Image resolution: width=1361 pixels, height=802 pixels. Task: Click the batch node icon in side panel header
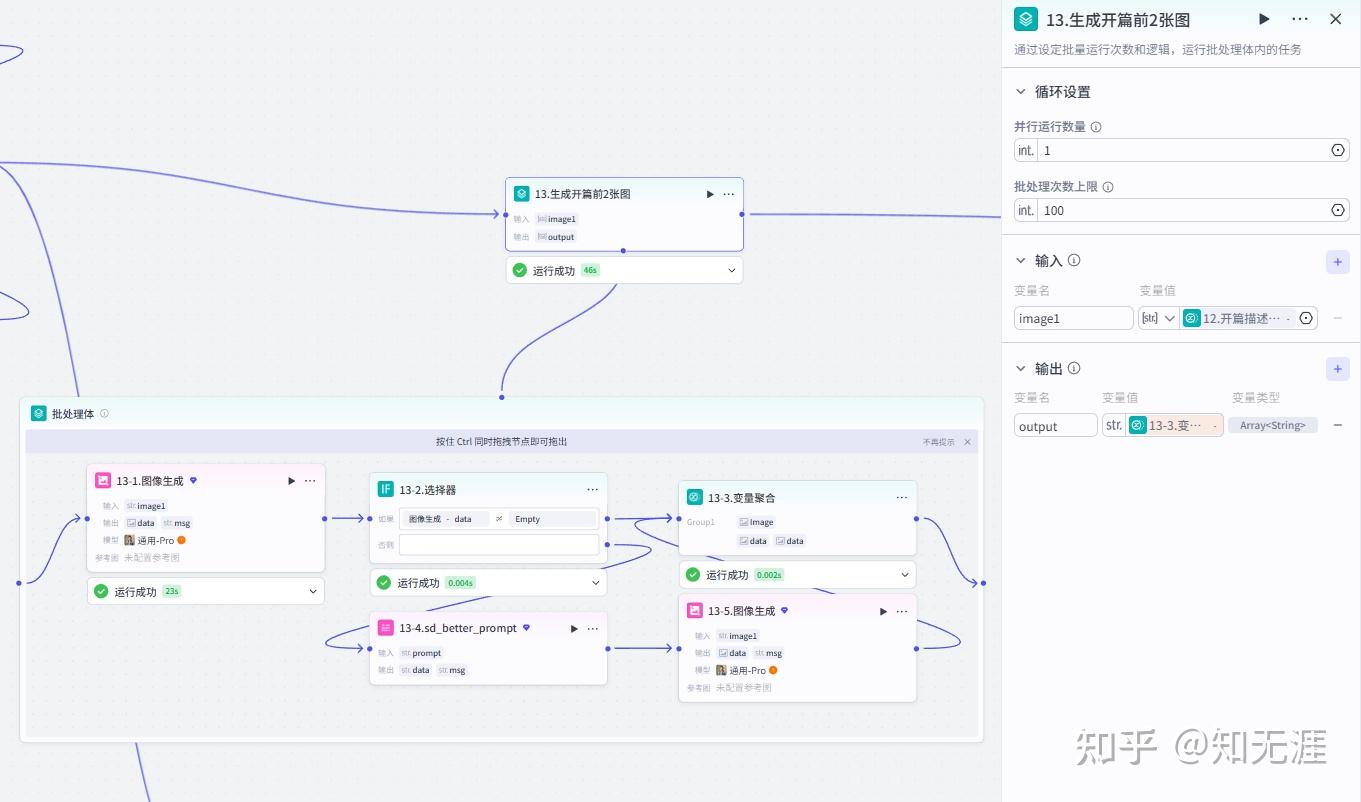1026,19
